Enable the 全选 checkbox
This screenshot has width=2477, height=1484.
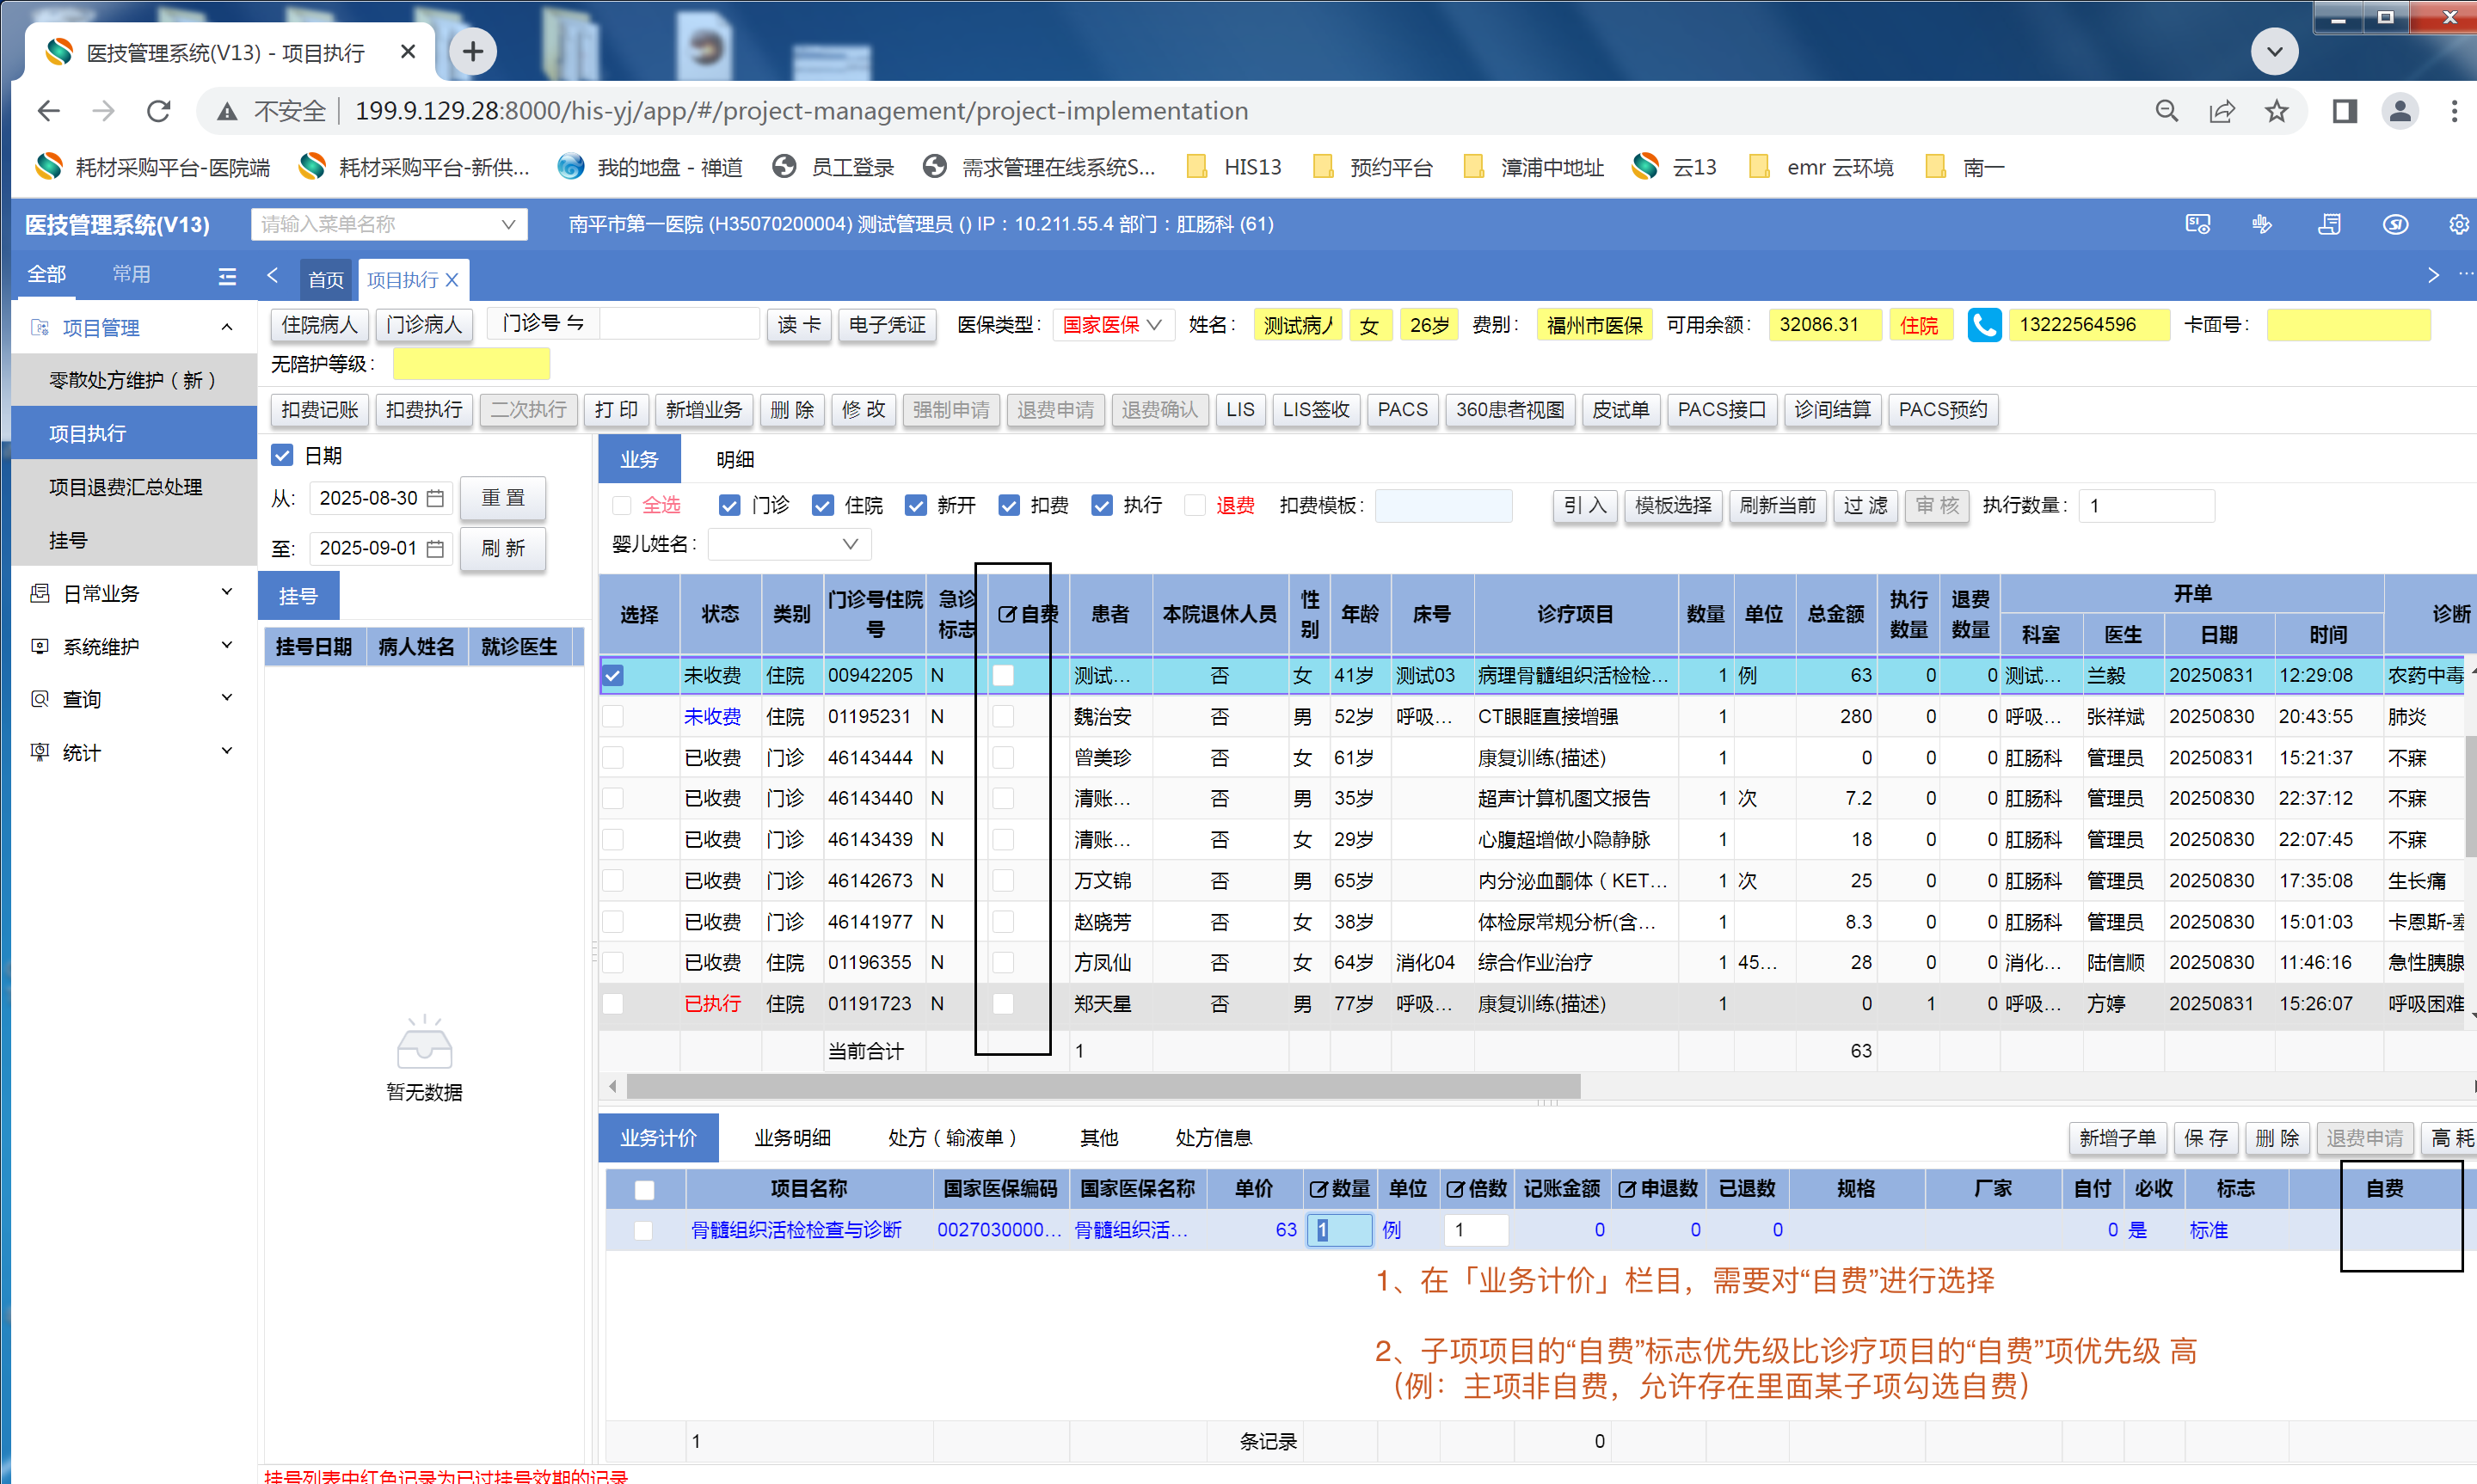click(x=621, y=506)
